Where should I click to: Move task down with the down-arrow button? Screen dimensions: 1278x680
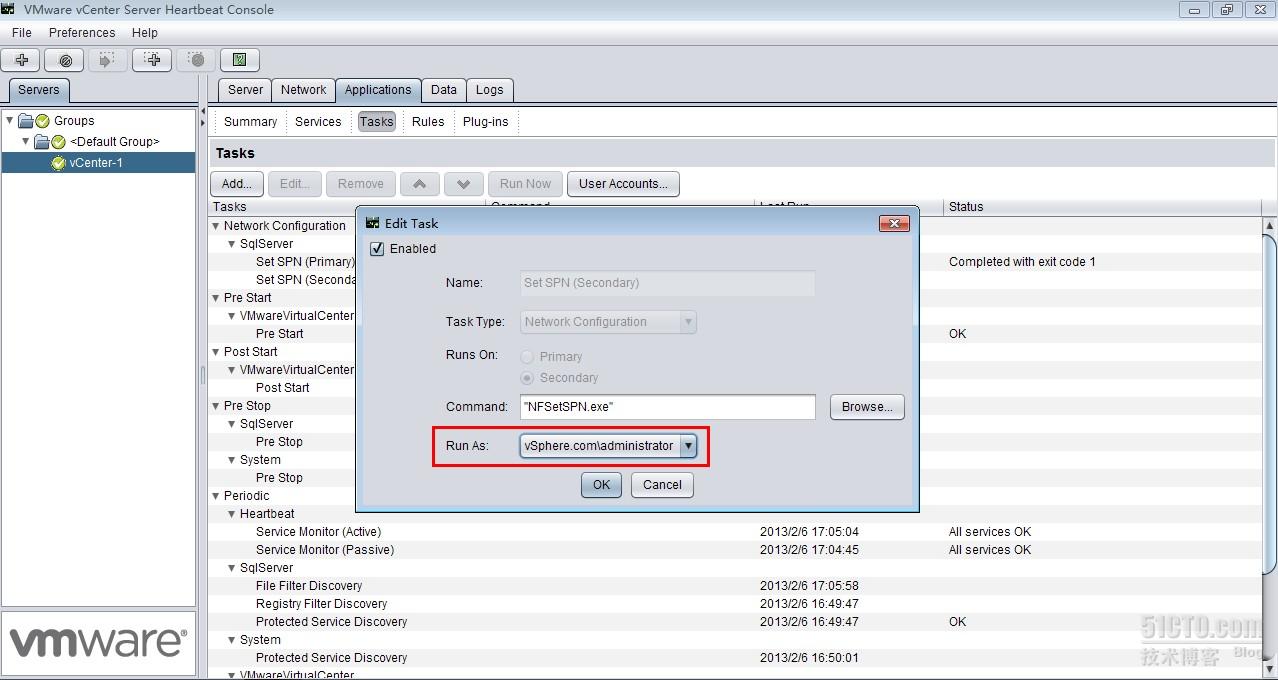(x=464, y=184)
